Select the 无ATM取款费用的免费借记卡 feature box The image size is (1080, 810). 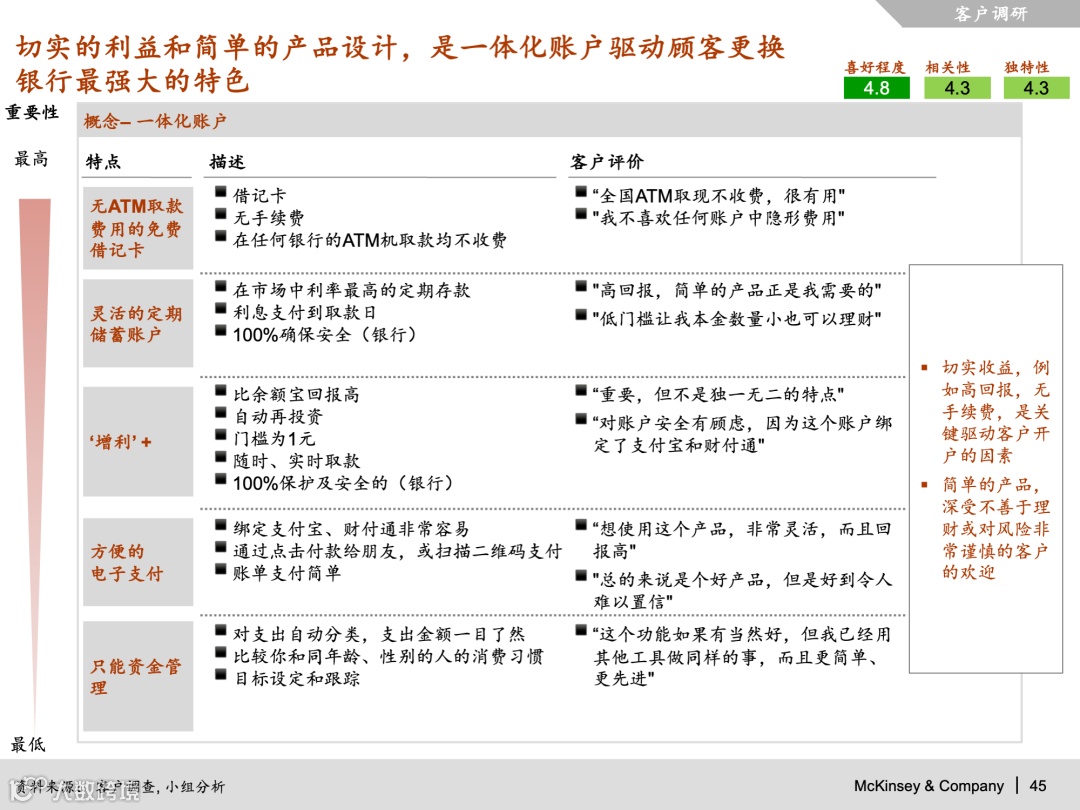click(138, 228)
